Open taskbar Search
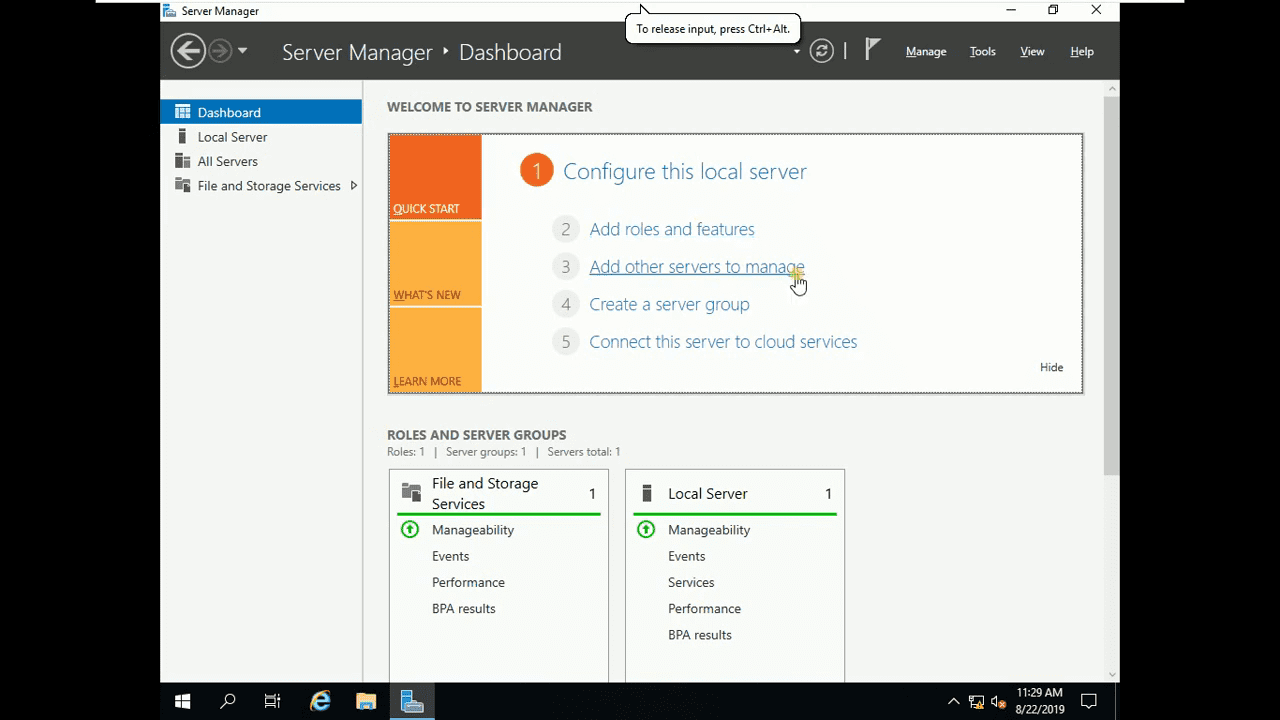This screenshot has height=720, width=1280. click(x=228, y=701)
